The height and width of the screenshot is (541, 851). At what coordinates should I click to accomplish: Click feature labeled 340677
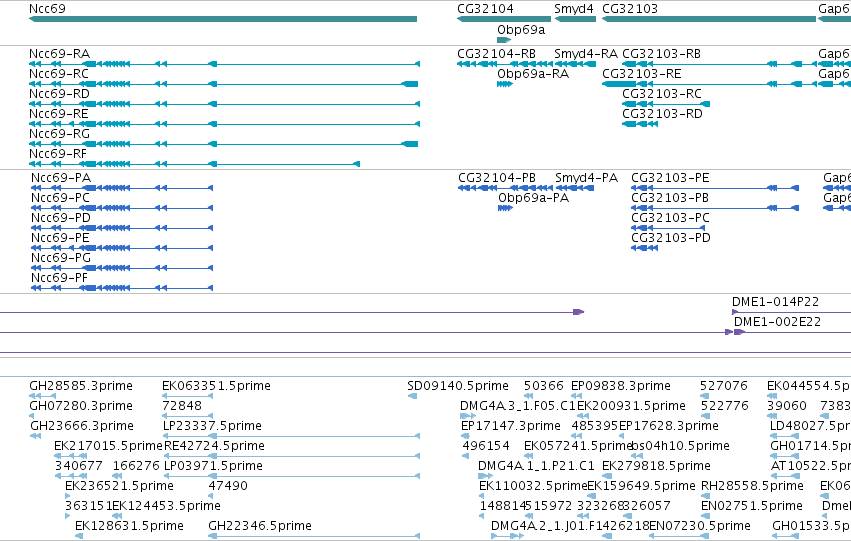pos(79,466)
